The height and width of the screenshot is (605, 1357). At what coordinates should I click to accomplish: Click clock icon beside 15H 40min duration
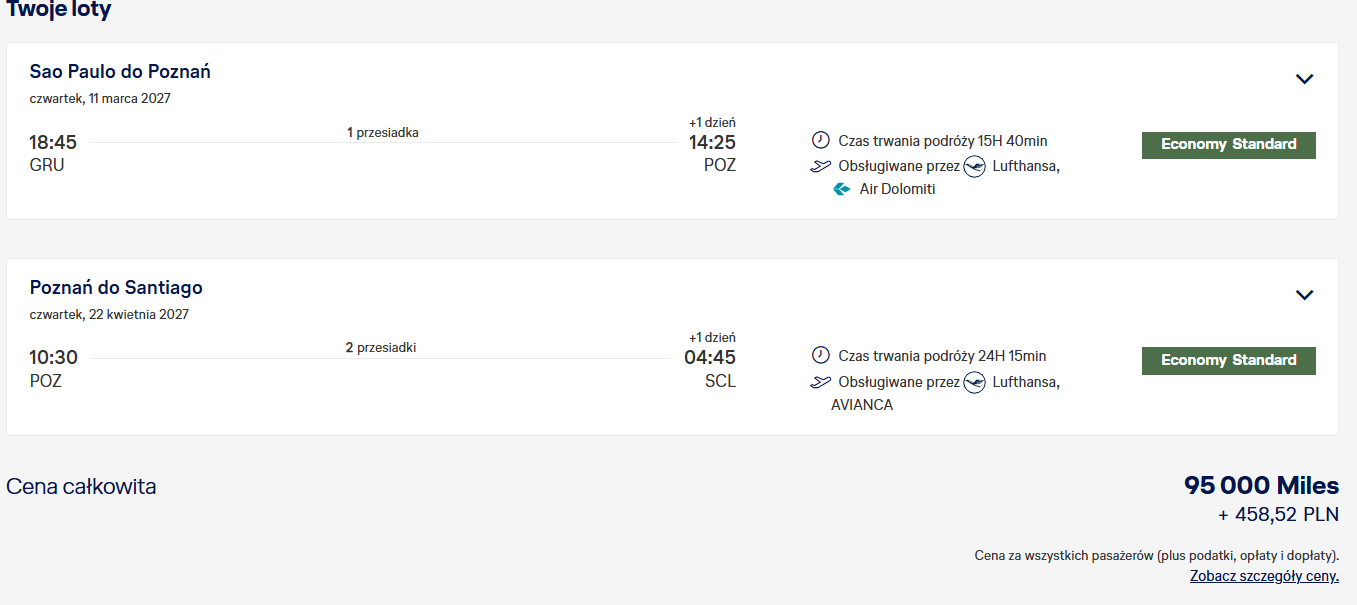[820, 140]
